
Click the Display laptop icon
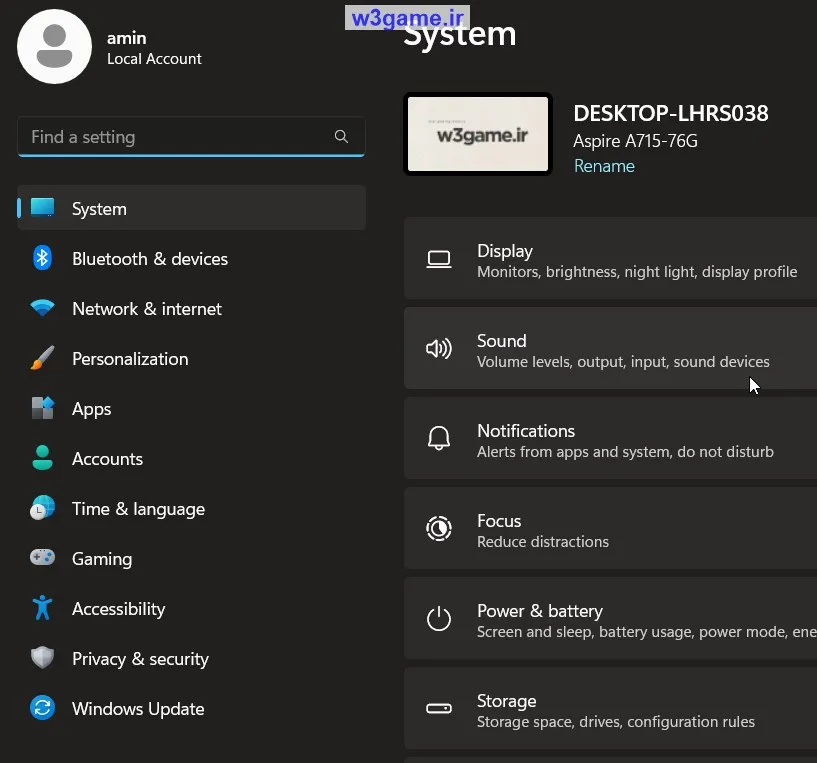click(439, 259)
